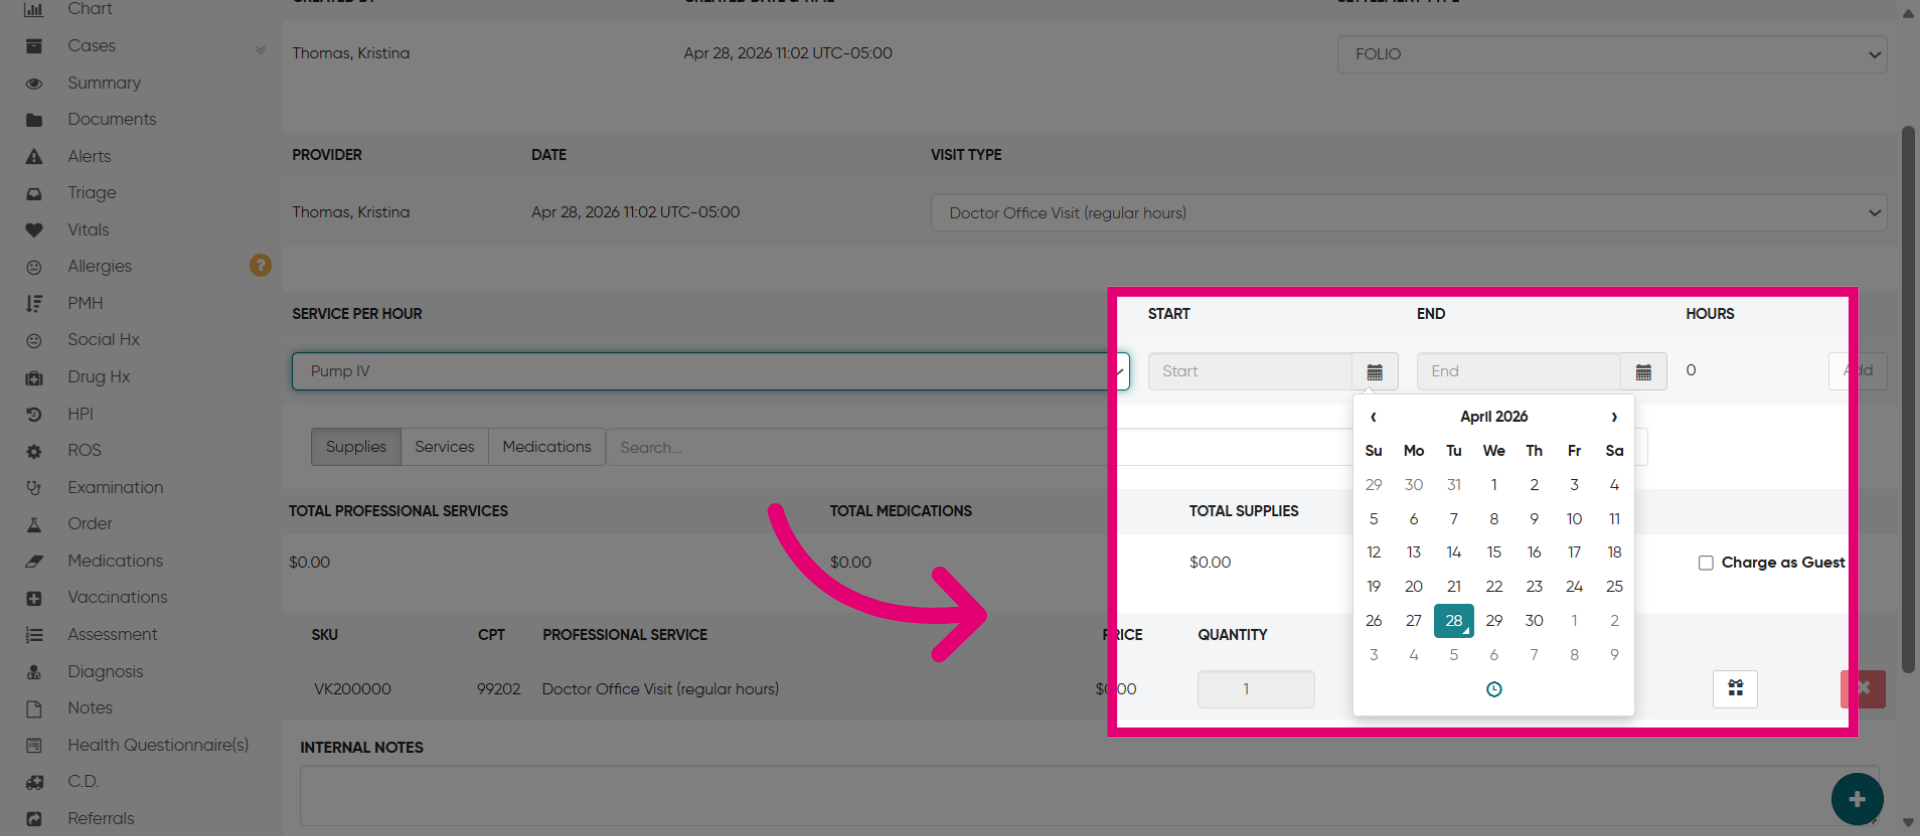Click the green floating plus button
The height and width of the screenshot is (836, 1920).
[x=1857, y=799]
